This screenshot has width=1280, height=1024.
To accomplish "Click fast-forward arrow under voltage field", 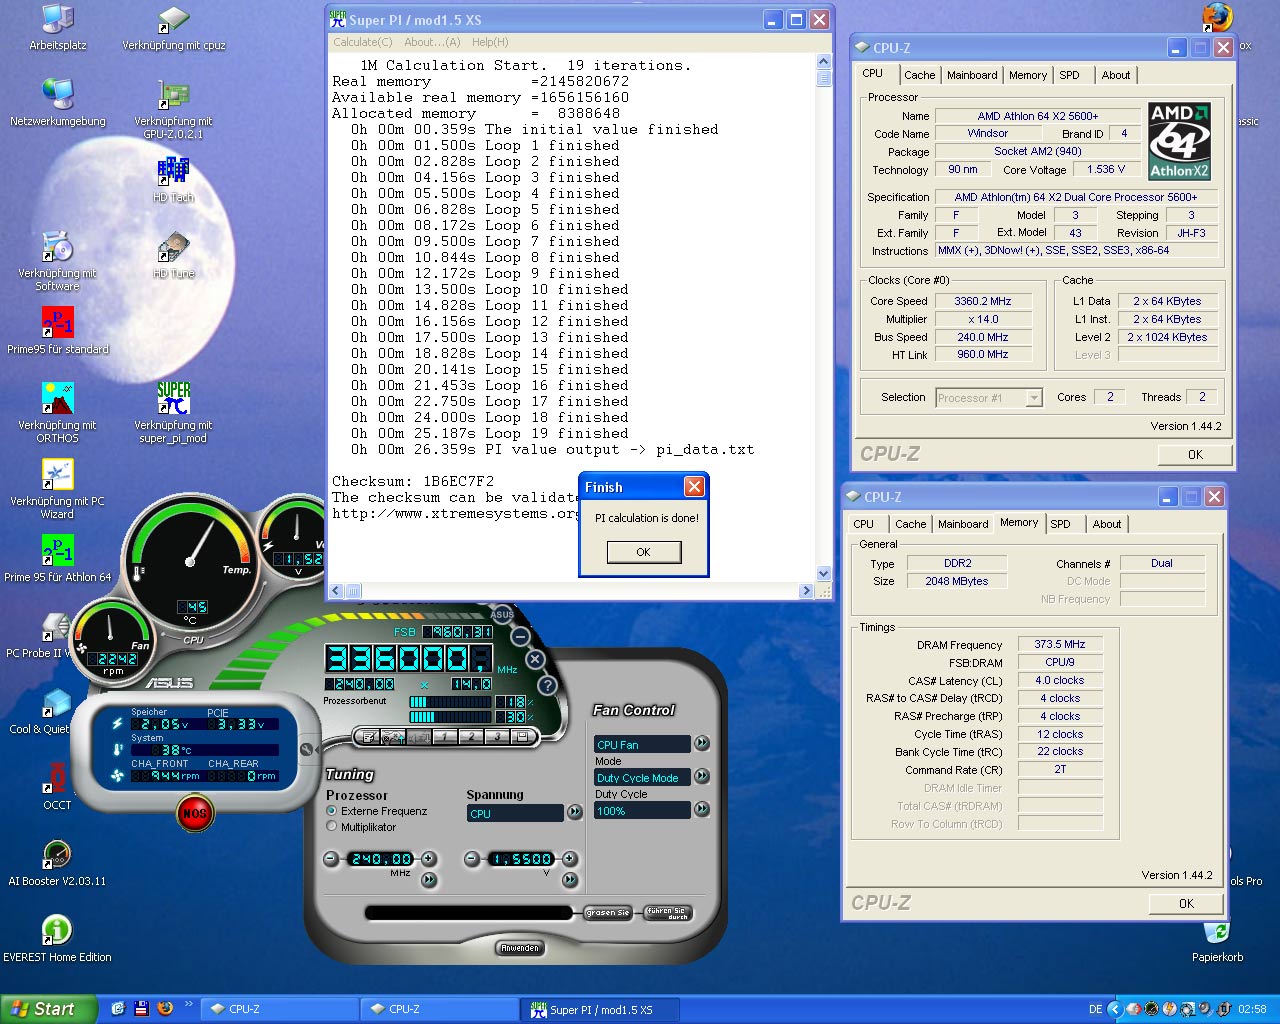I will [x=570, y=880].
